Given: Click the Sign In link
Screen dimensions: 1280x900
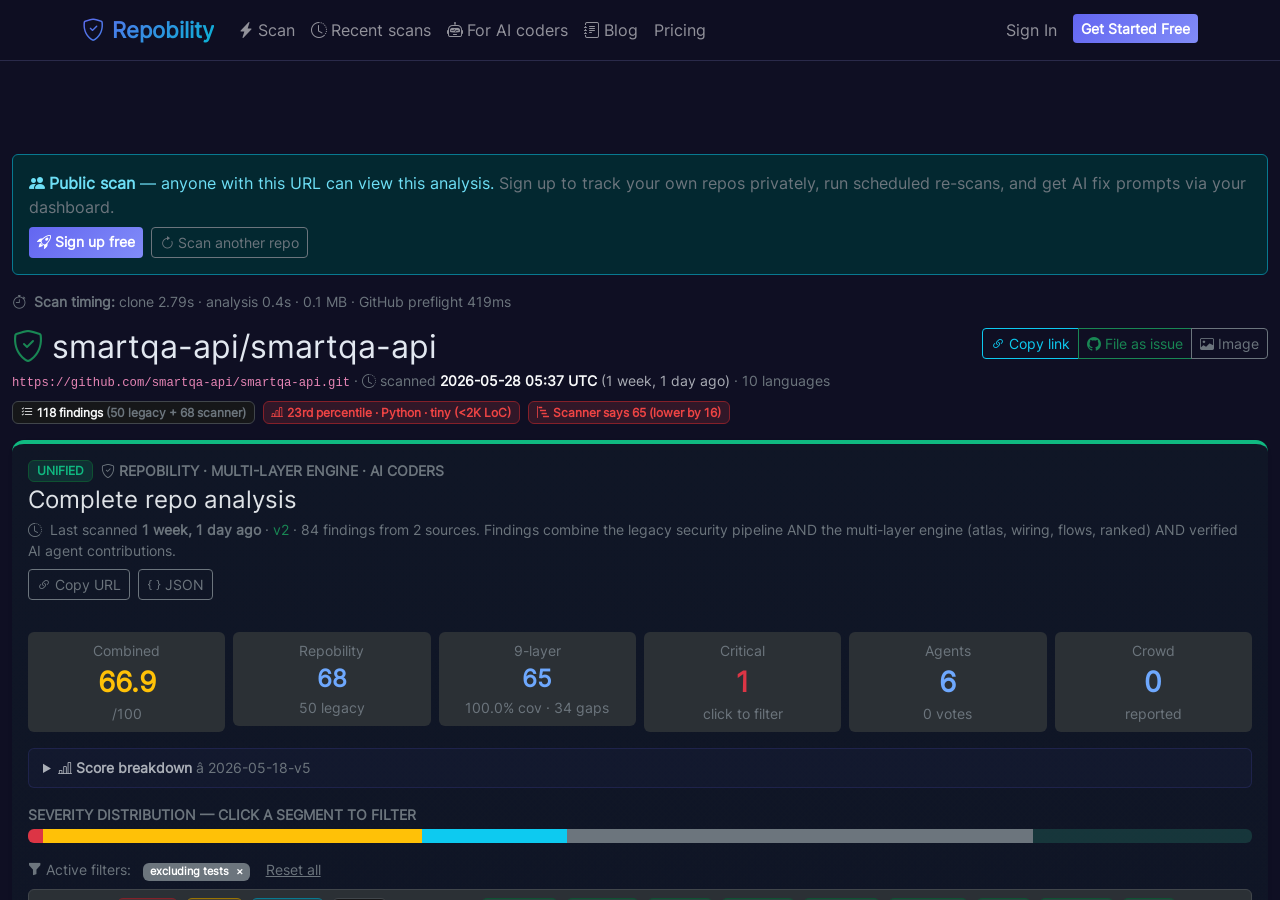Looking at the screenshot, I should click(1031, 30).
